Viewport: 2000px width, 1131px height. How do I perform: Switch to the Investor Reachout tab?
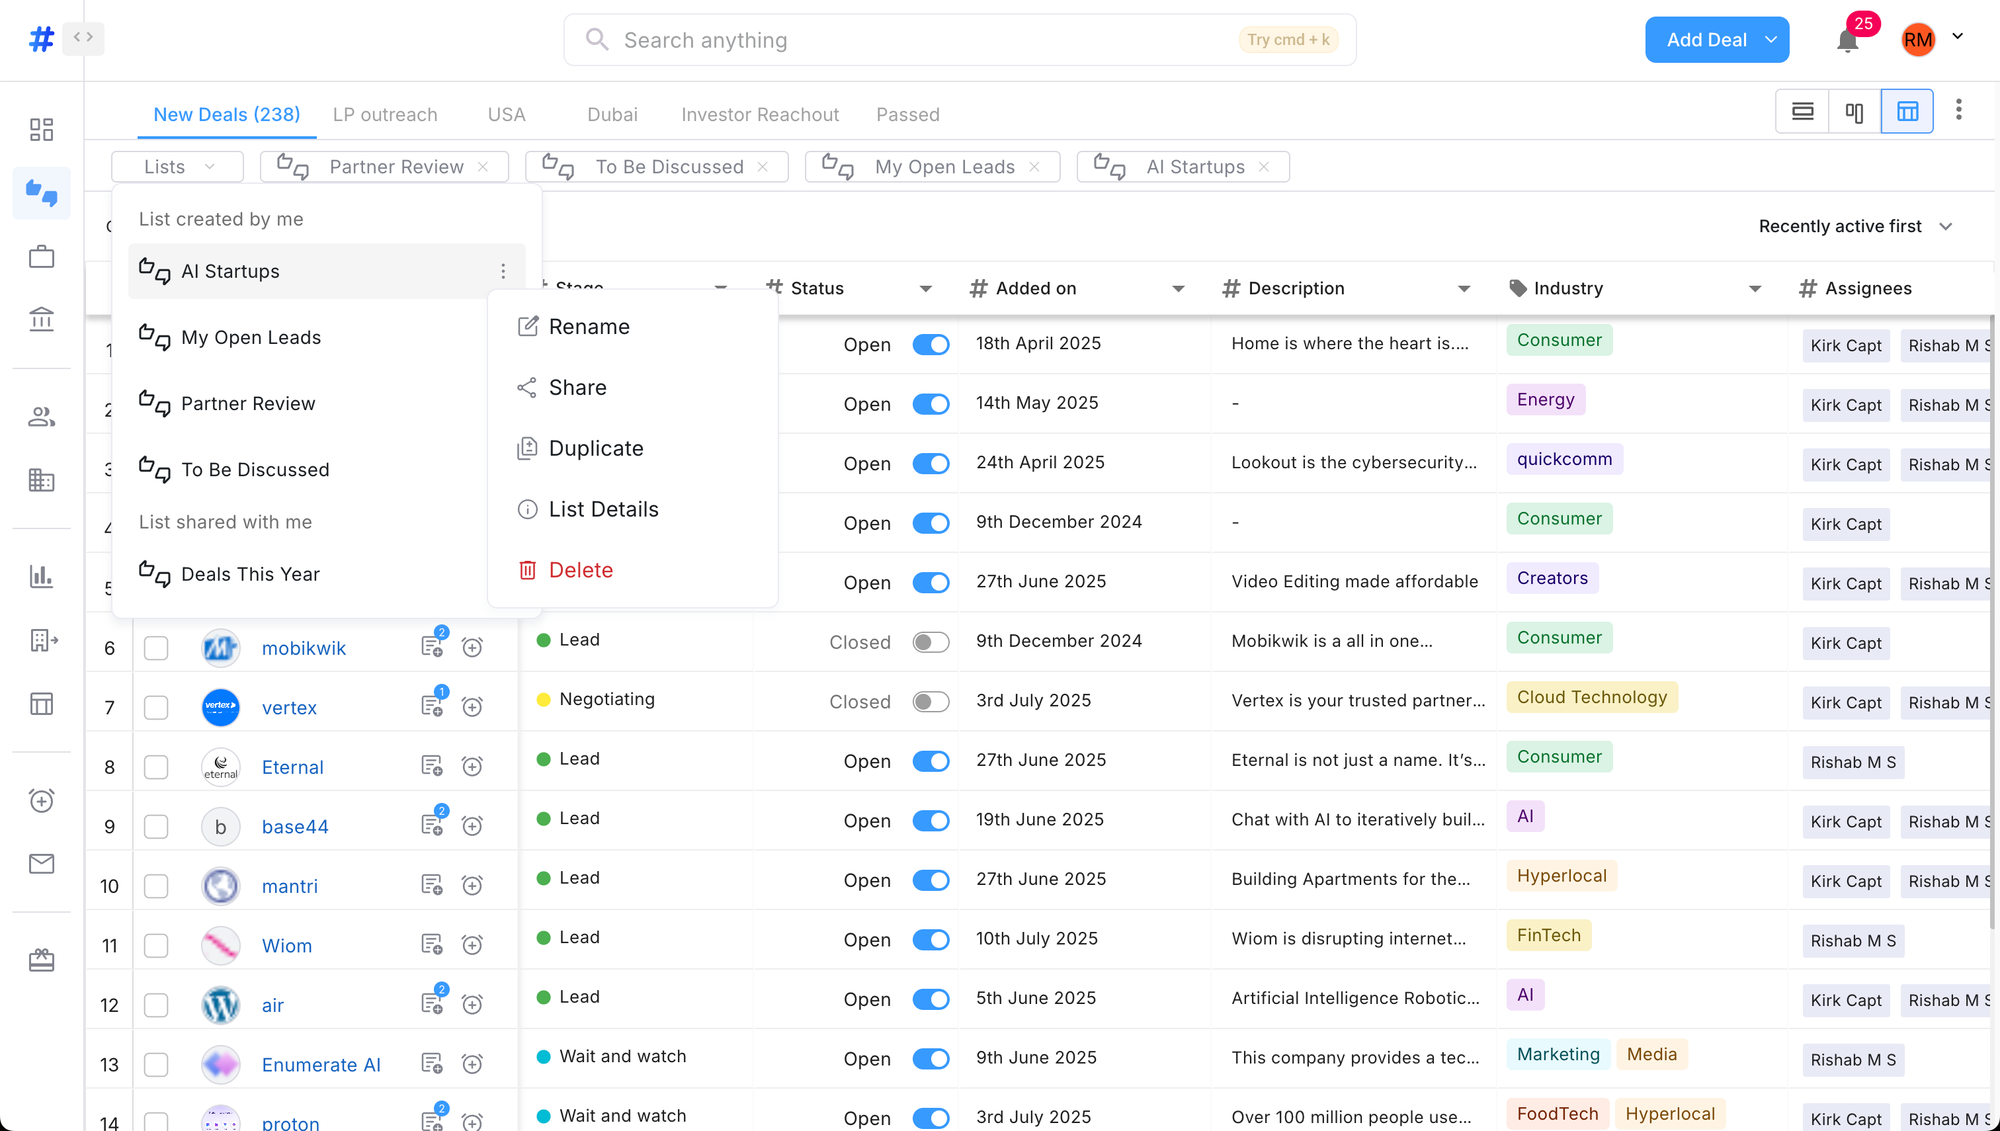click(760, 115)
